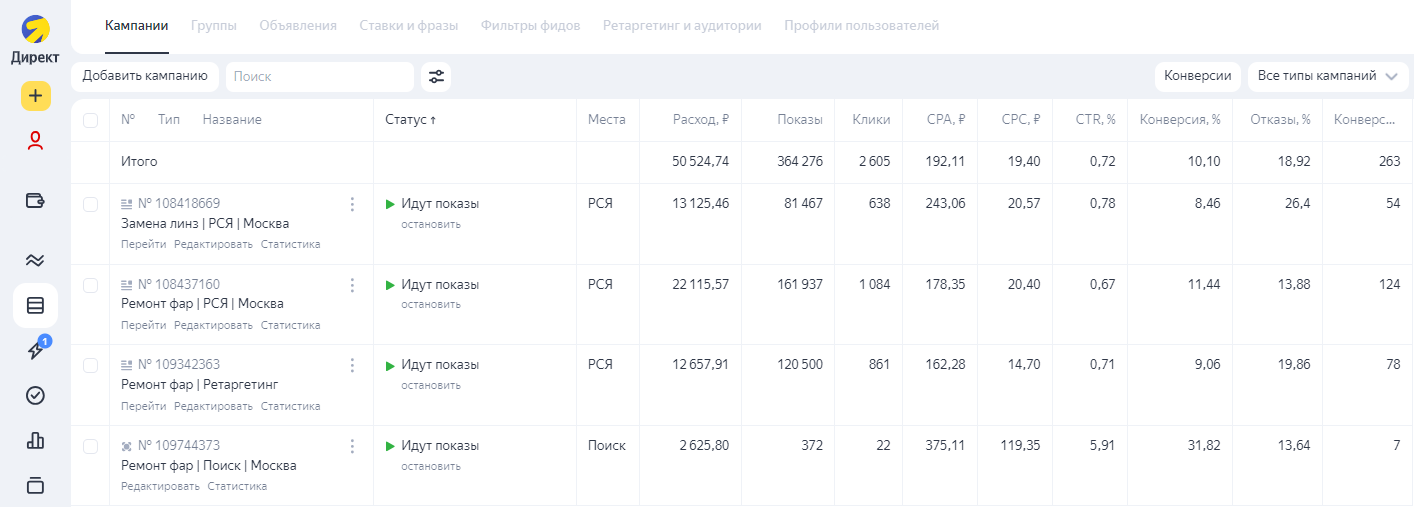Open three-dot menu for Замена линз campaign
This screenshot has height=507, width=1414.
pyautogui.click(x=352, y=204)
